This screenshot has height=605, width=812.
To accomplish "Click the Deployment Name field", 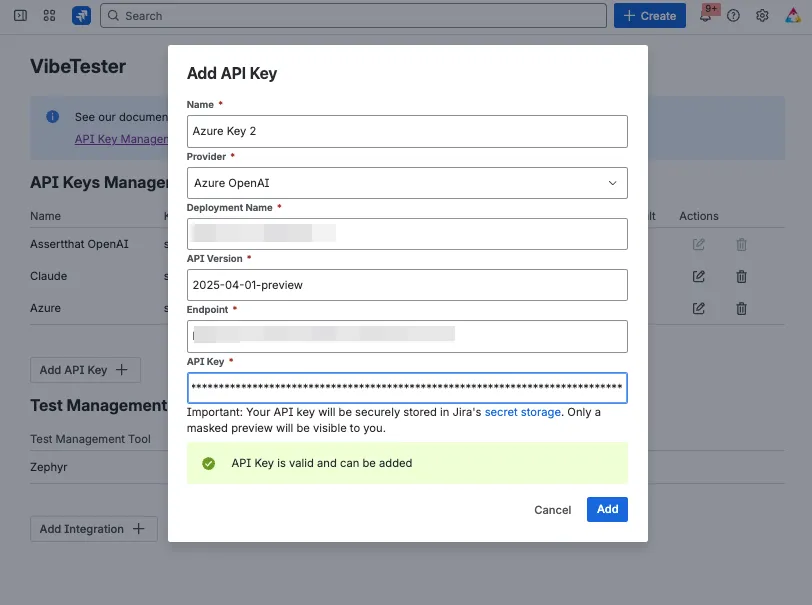I will [407, 234].
